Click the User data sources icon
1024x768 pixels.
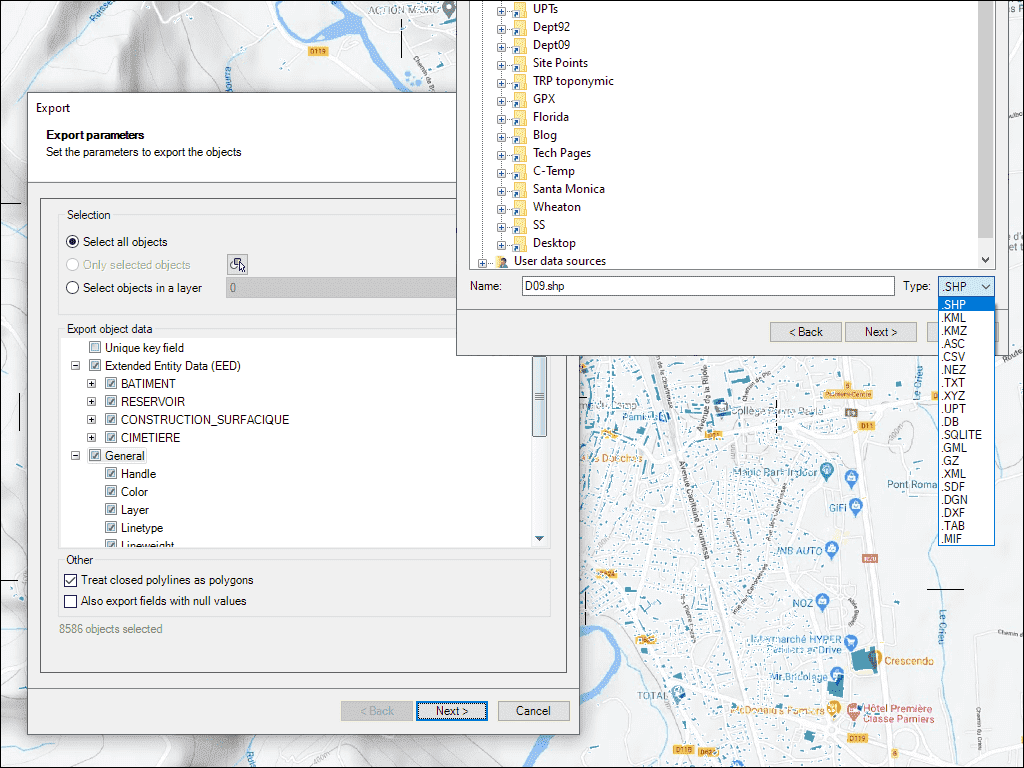pyautogui.click(x=501, y=261)
